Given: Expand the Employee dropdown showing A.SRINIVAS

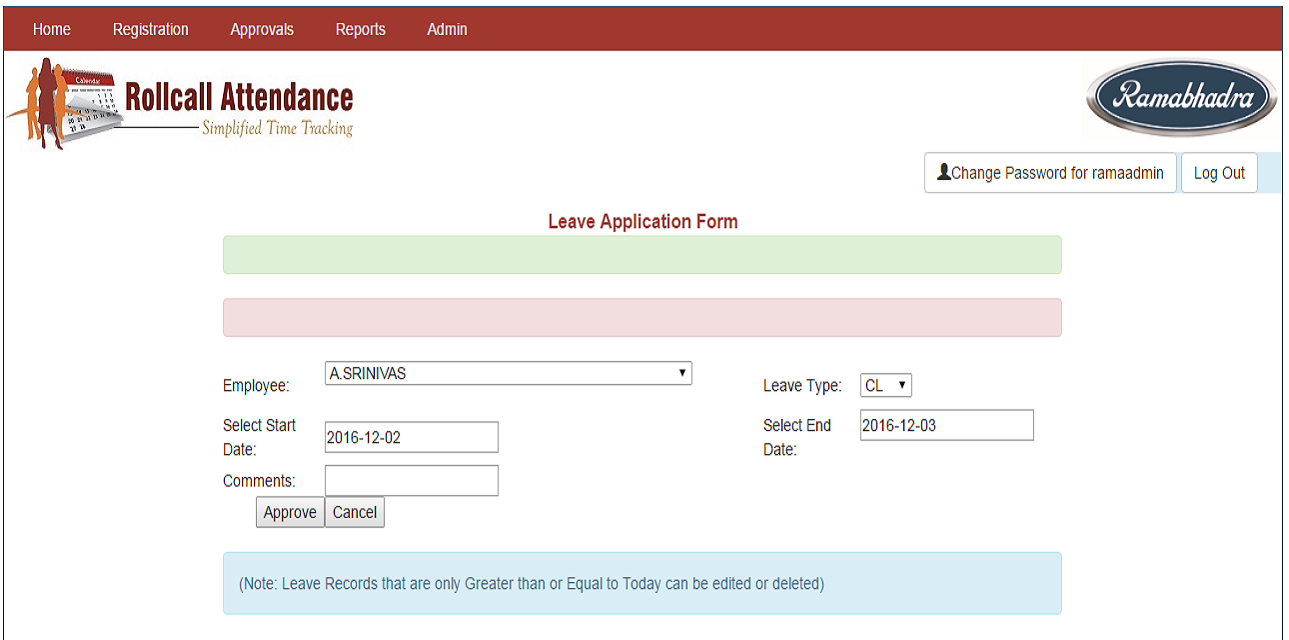Looking at the screenshot, I should [x=508, y=374].
